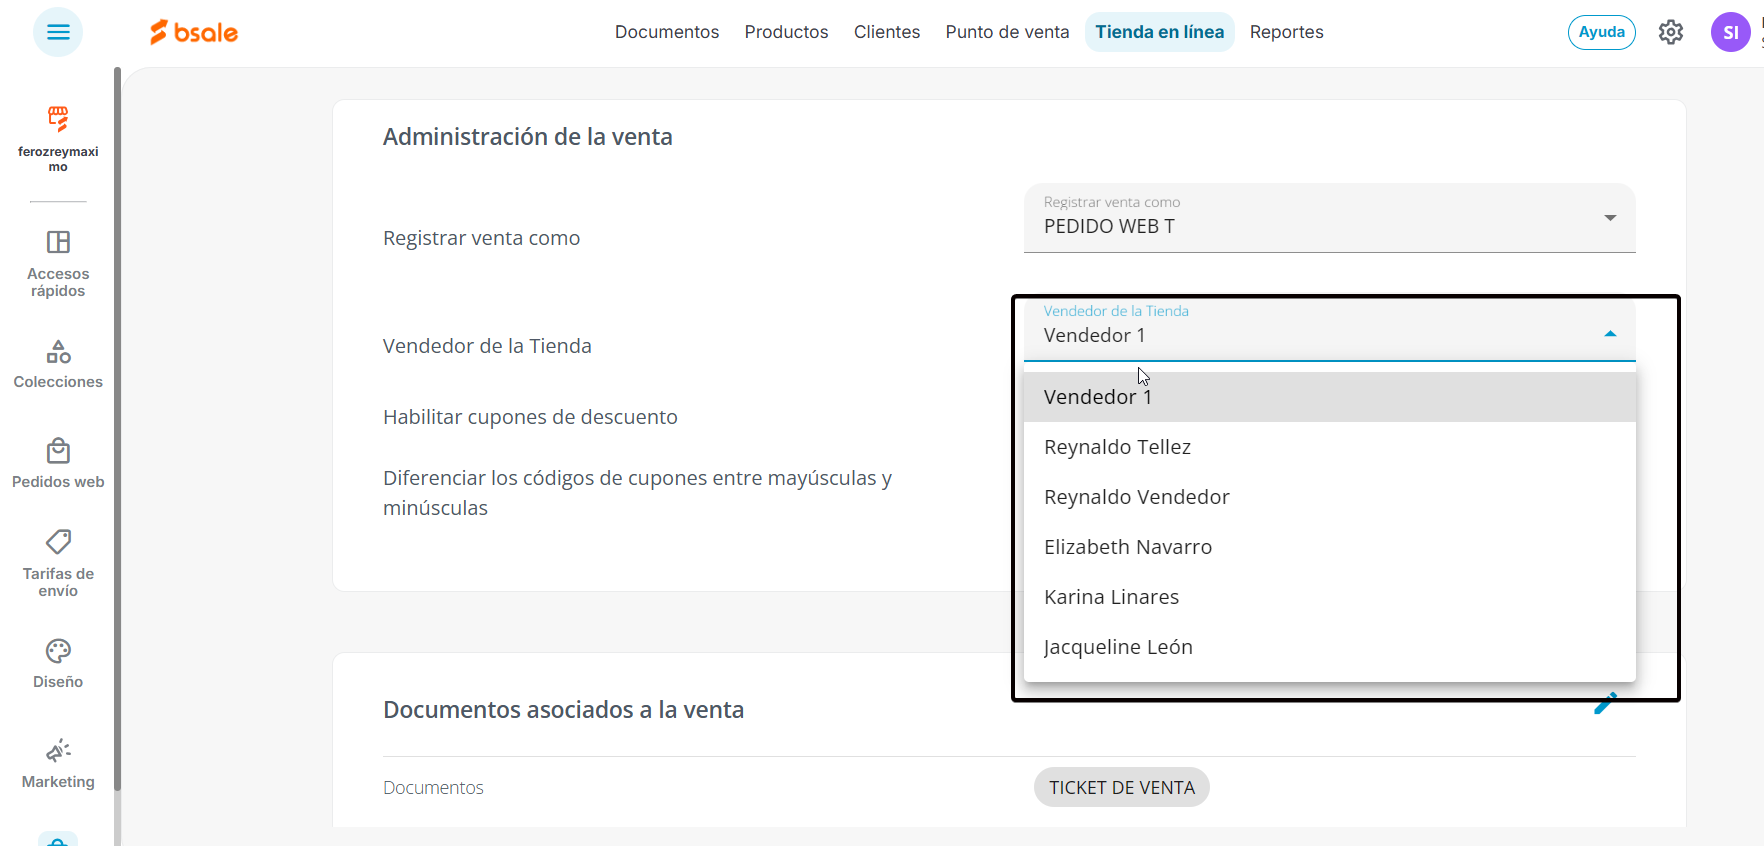The width and height of the screenshot is (1764, 846).
Task: Click 'Habilitar cupones de descuento' label
Action: click(530, 417)
